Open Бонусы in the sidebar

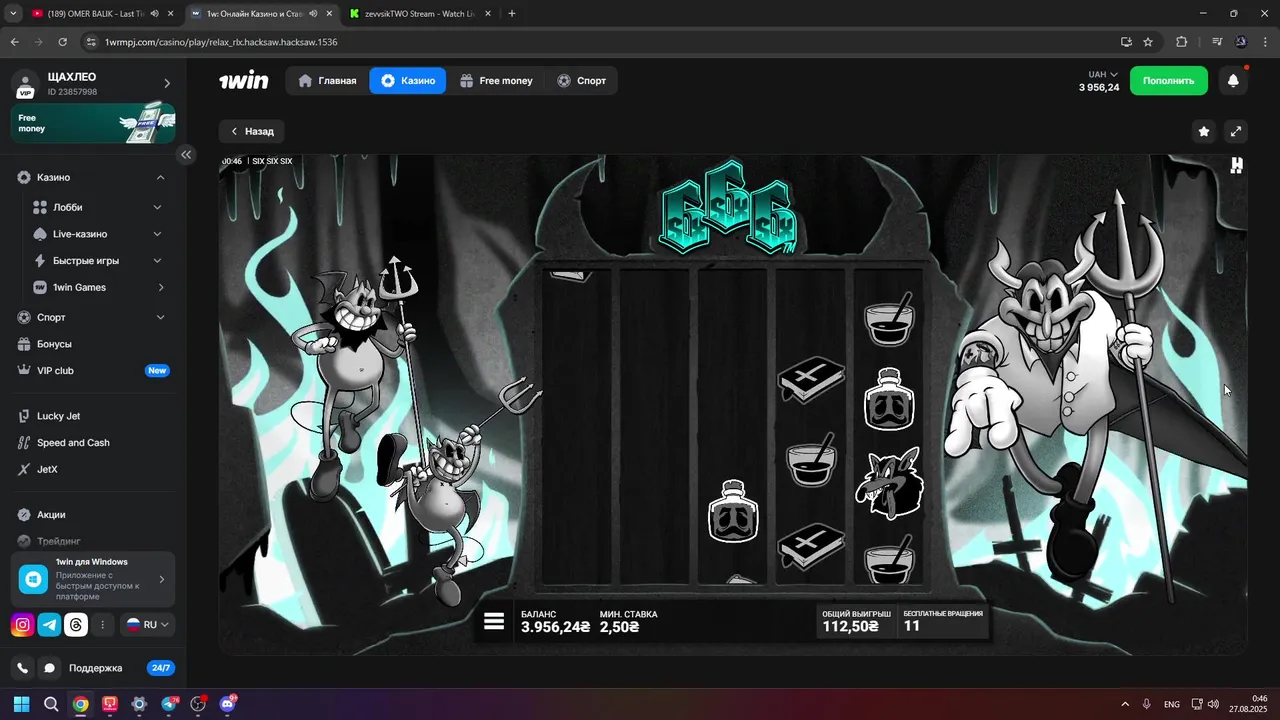[x=54, y=344]
